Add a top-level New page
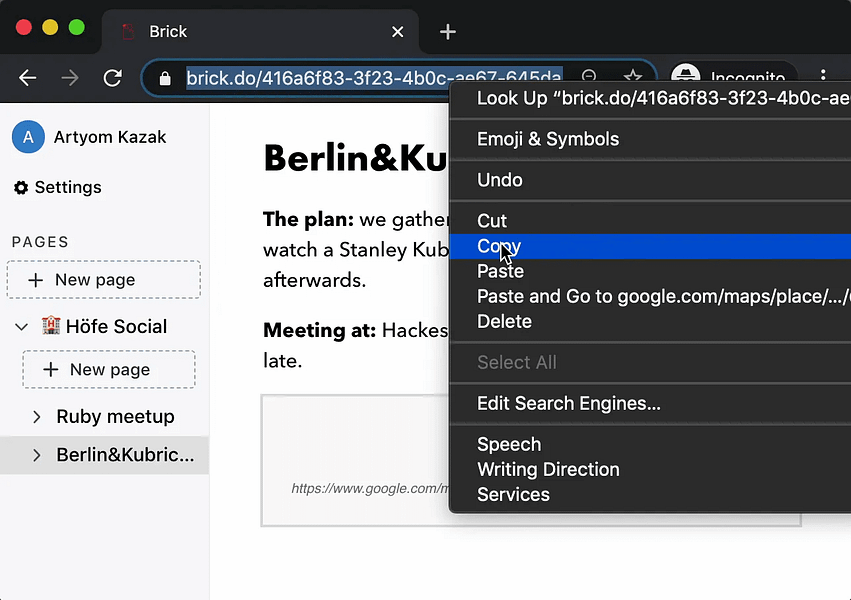 pos(104,280)
